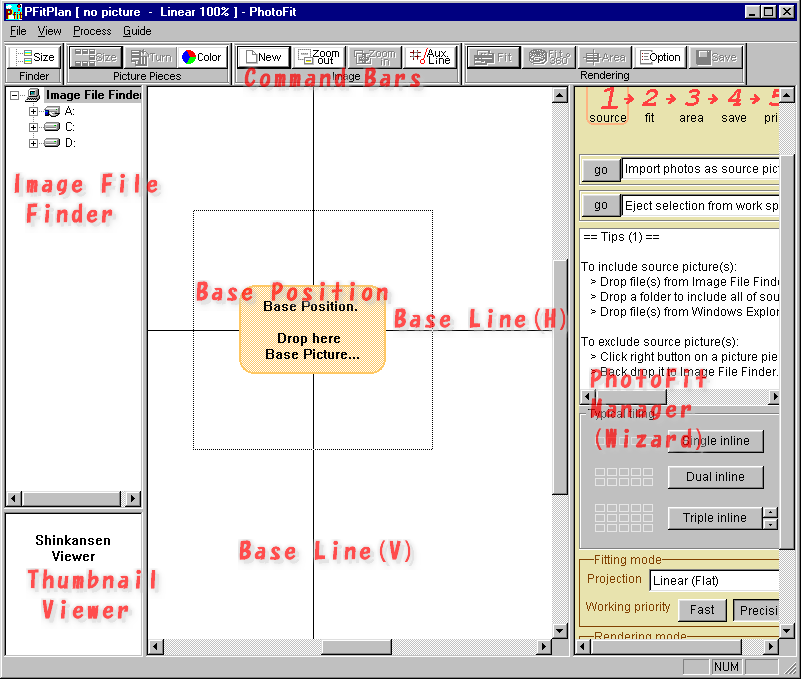The width and height of the screenshot is (801, 679).
Task: Click the wizard panel scroll down arrow
Action: click(x=787, y=631)
